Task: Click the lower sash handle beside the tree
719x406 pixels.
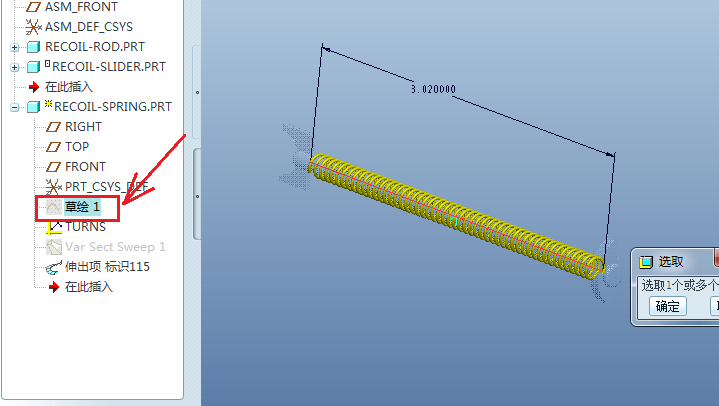Action: point(197,194)
